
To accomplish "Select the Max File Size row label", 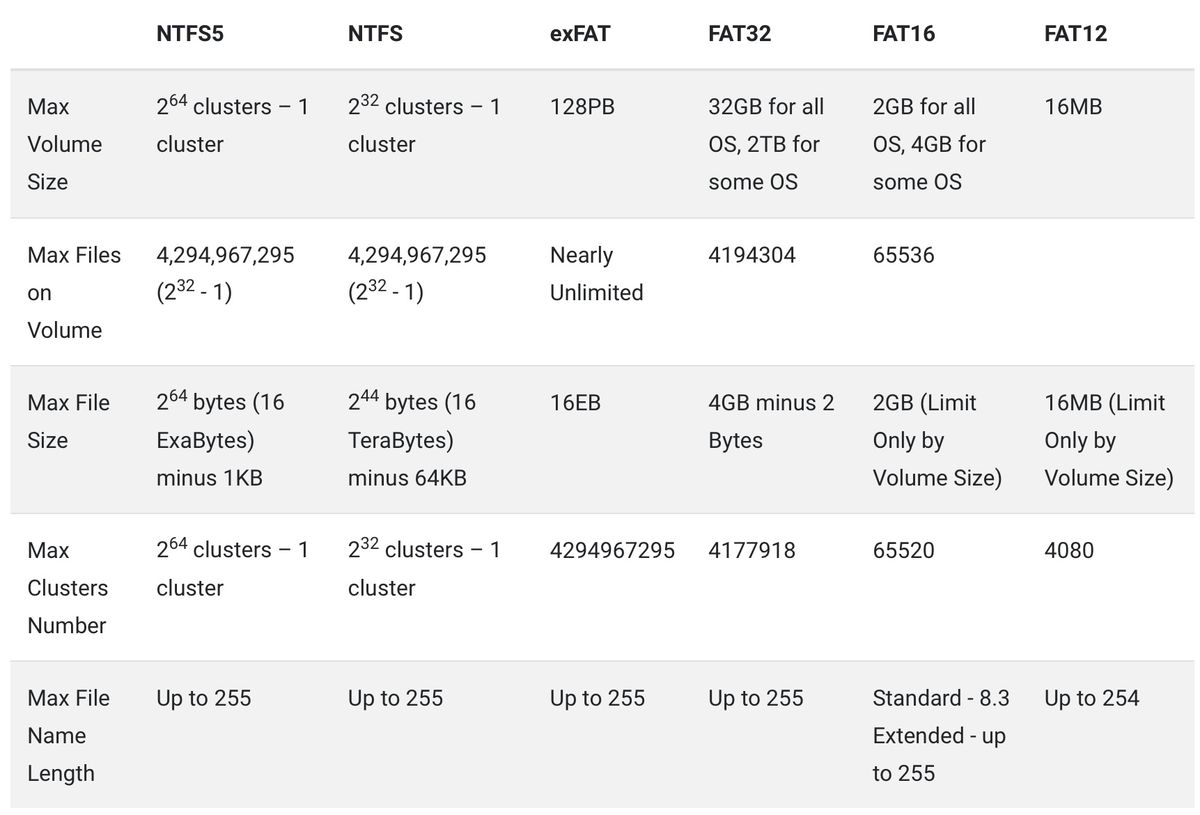I will 69,421.
